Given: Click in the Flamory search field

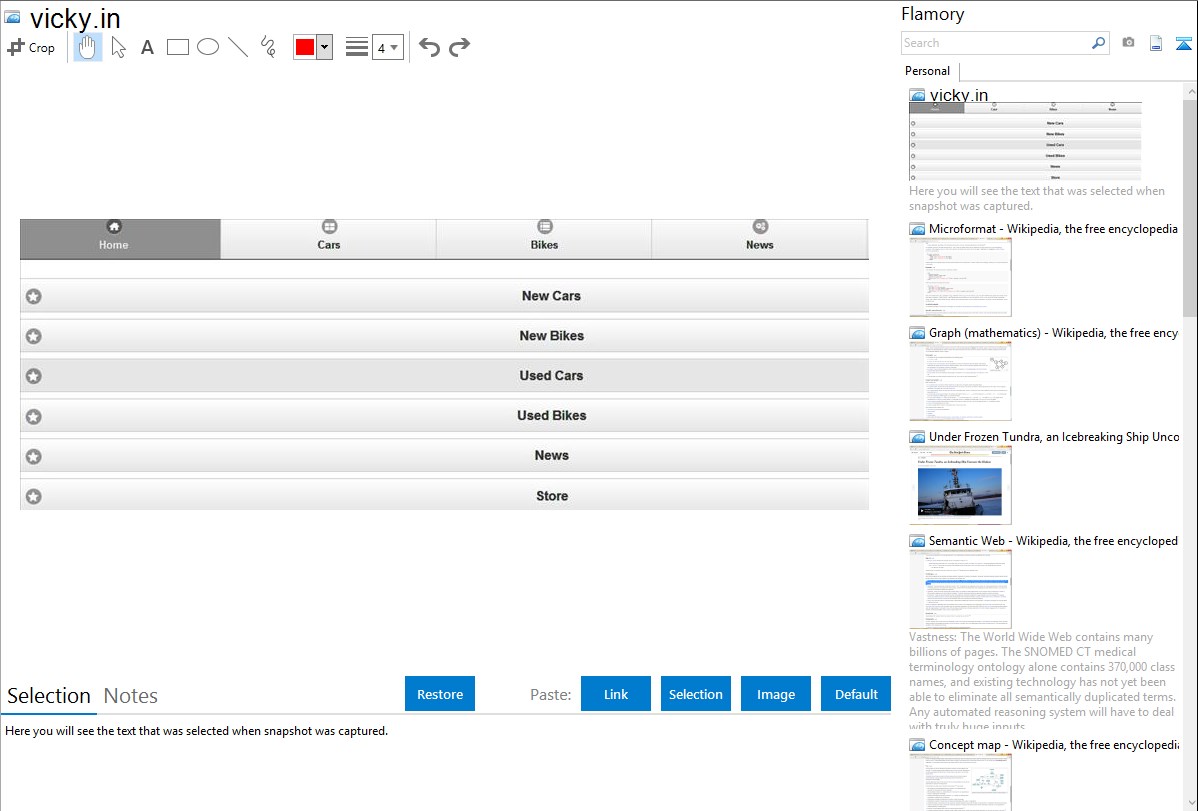Looking at the screenshot, I should point(995,43).
